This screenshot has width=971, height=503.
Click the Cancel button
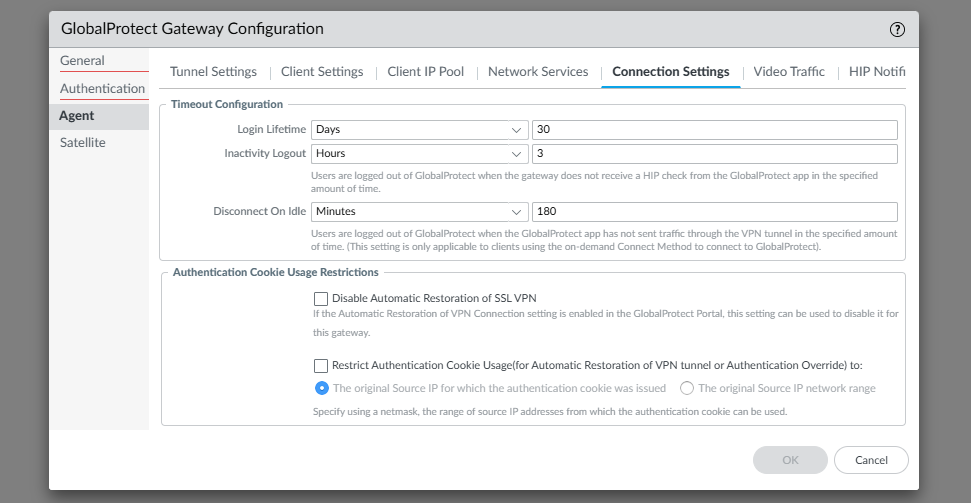[871, 460]
